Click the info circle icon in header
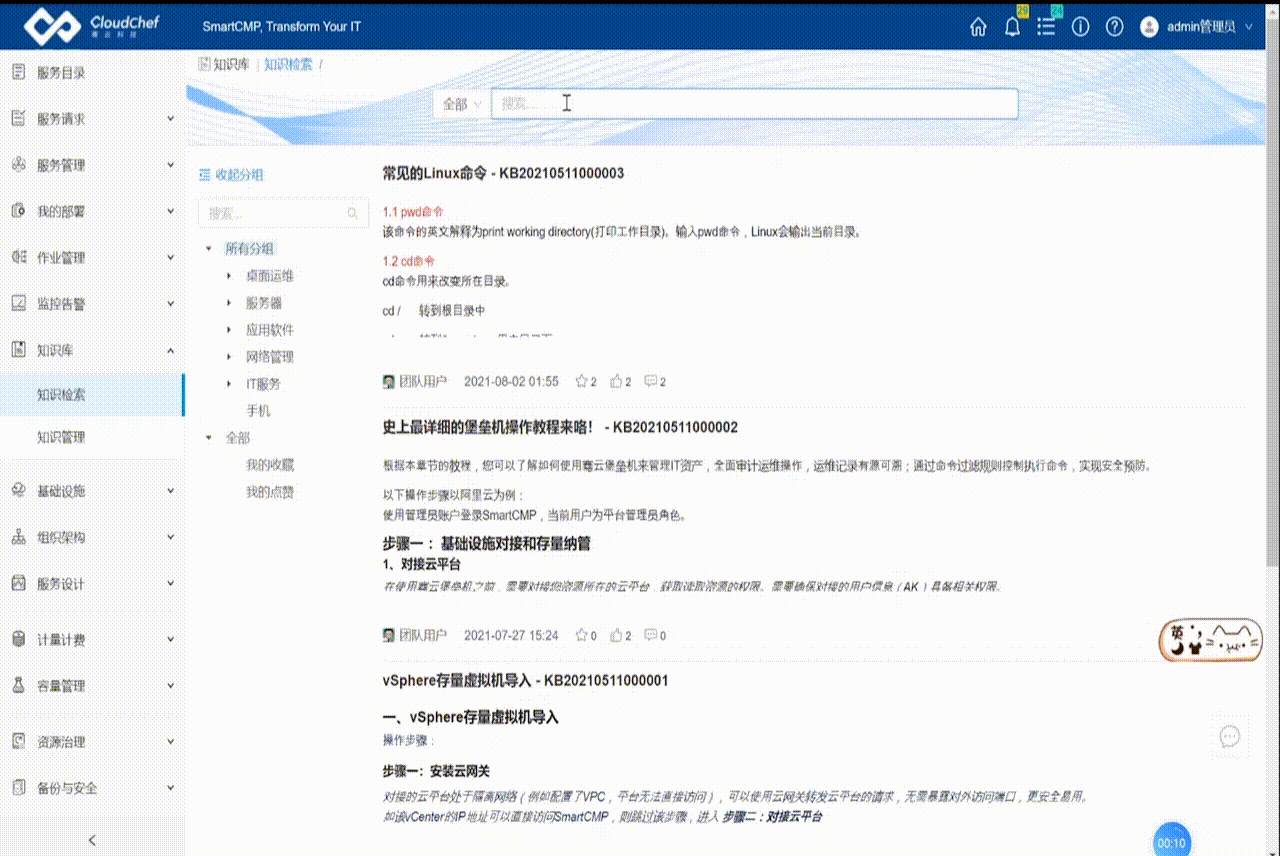The image size is (1280, 856). point(1080,27)
